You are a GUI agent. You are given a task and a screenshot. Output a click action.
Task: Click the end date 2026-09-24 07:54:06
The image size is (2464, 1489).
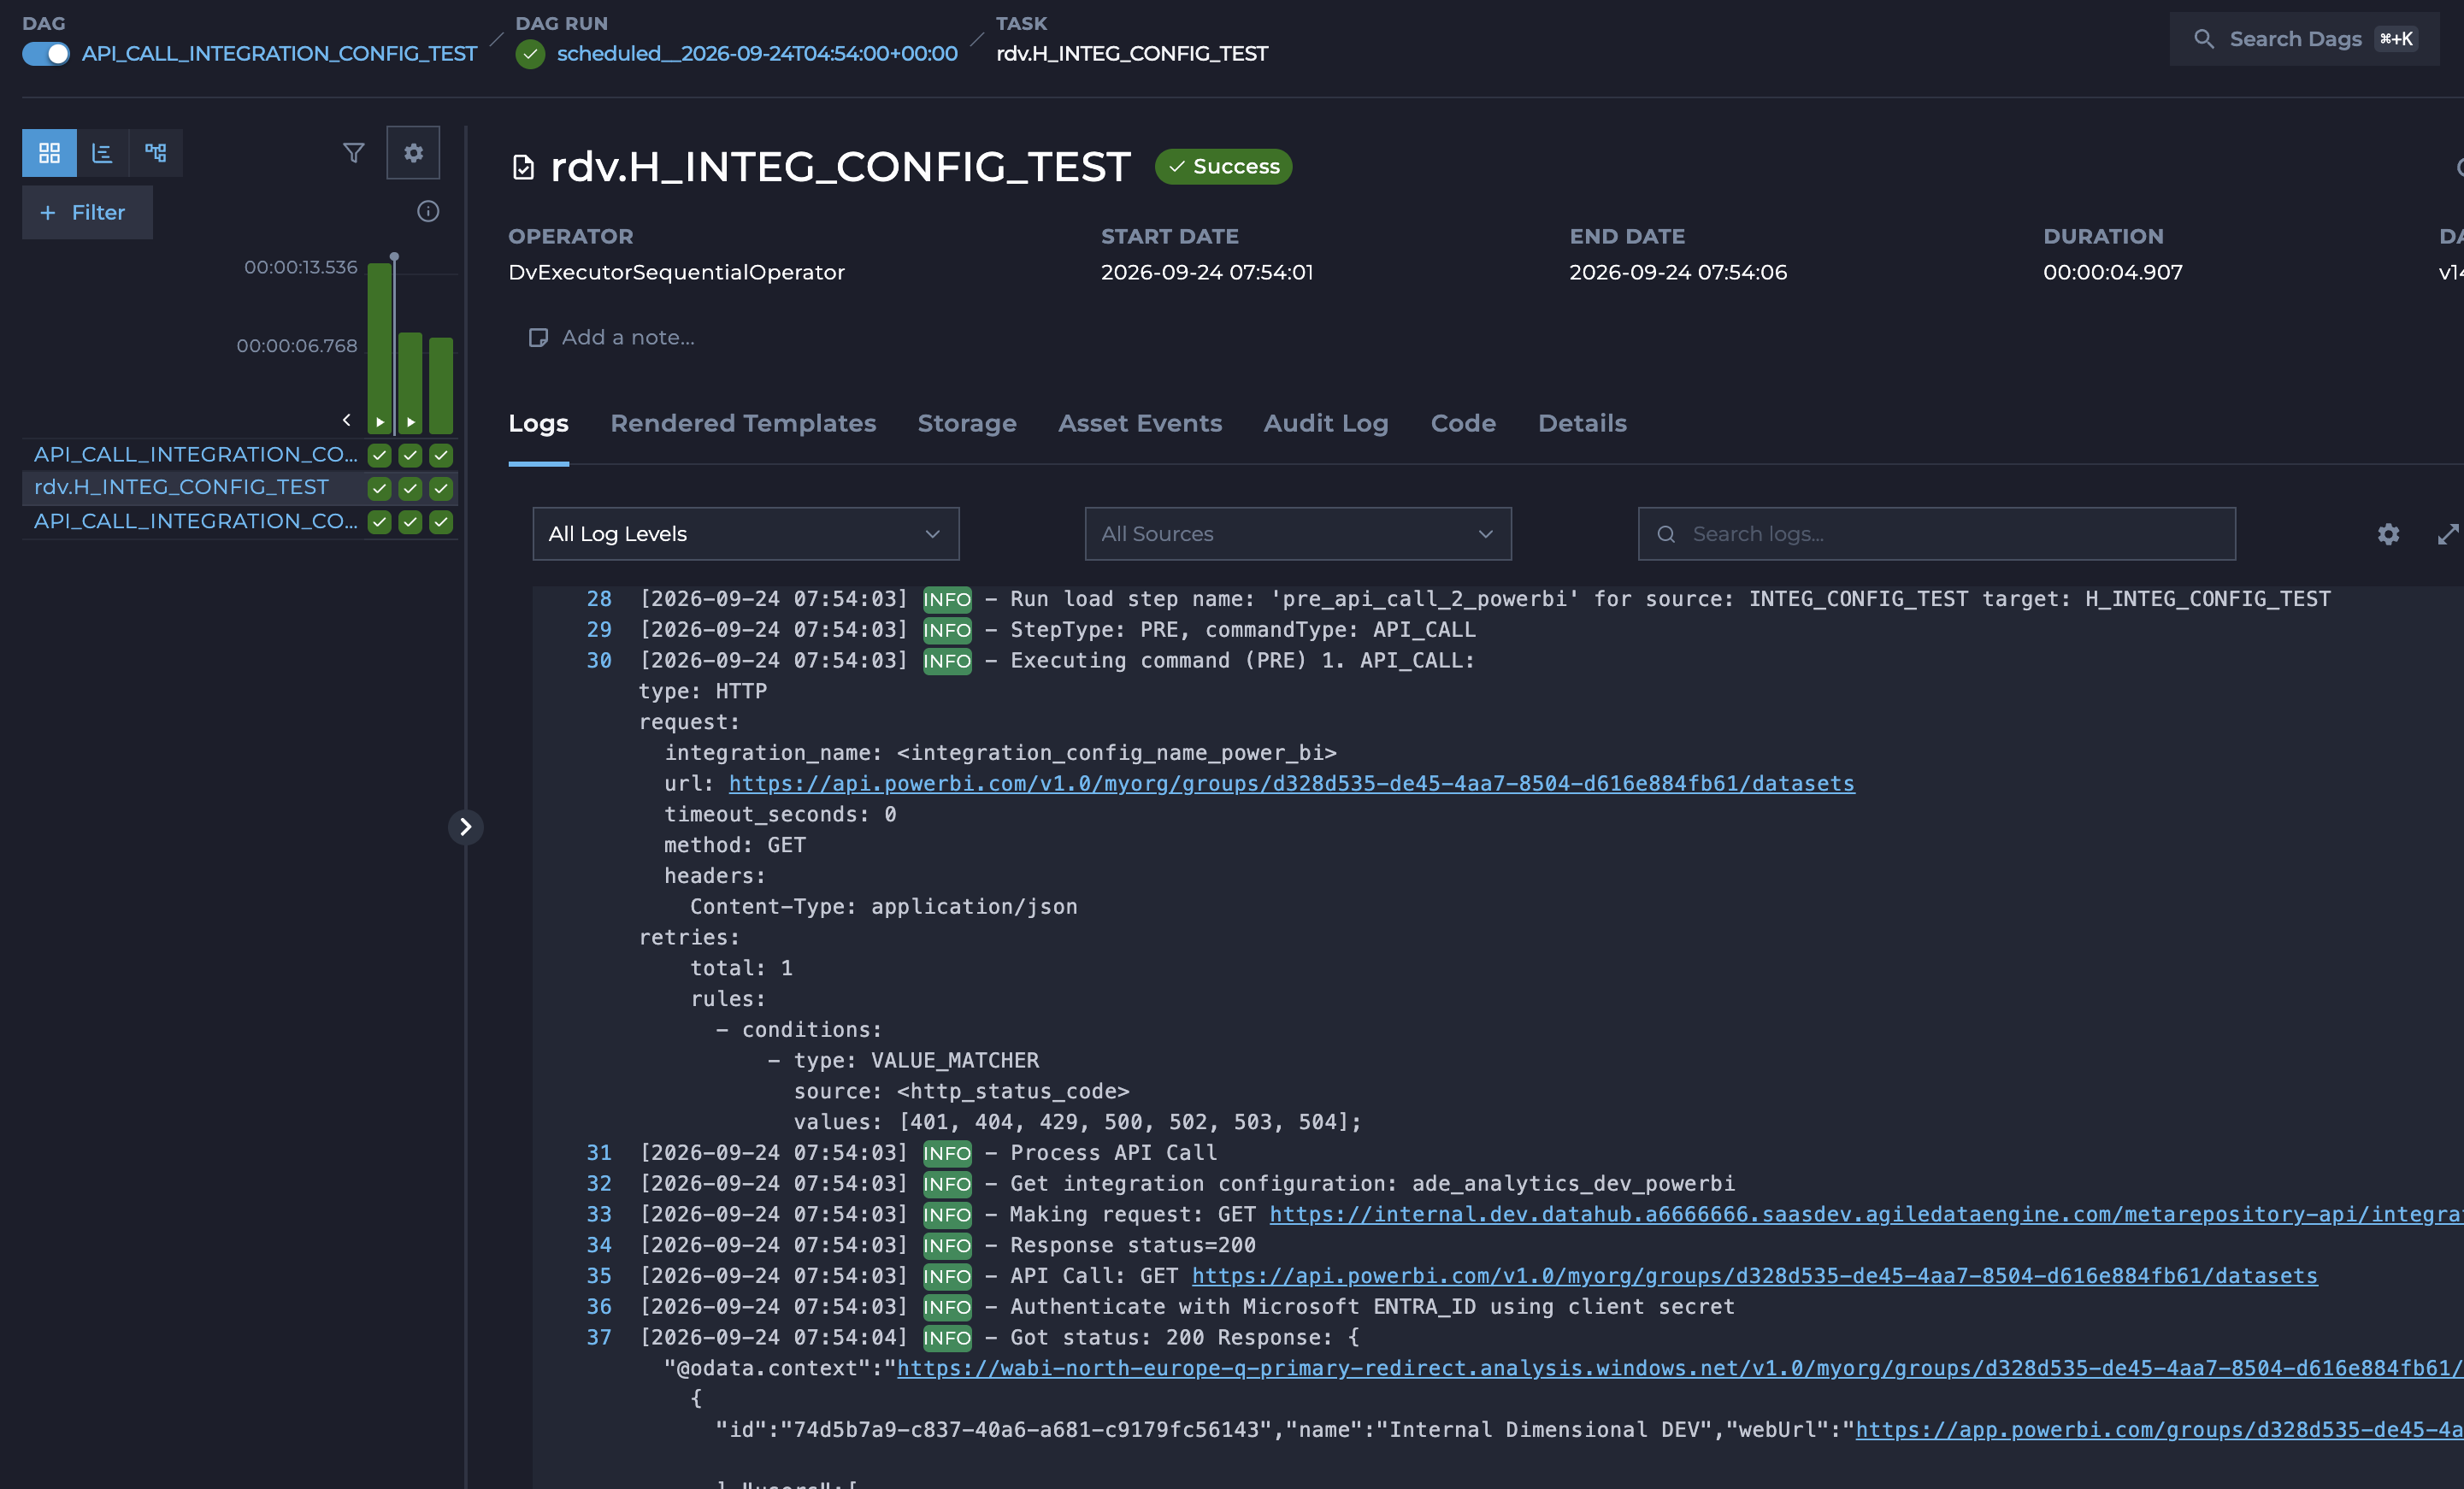(x=1677, y=272)
